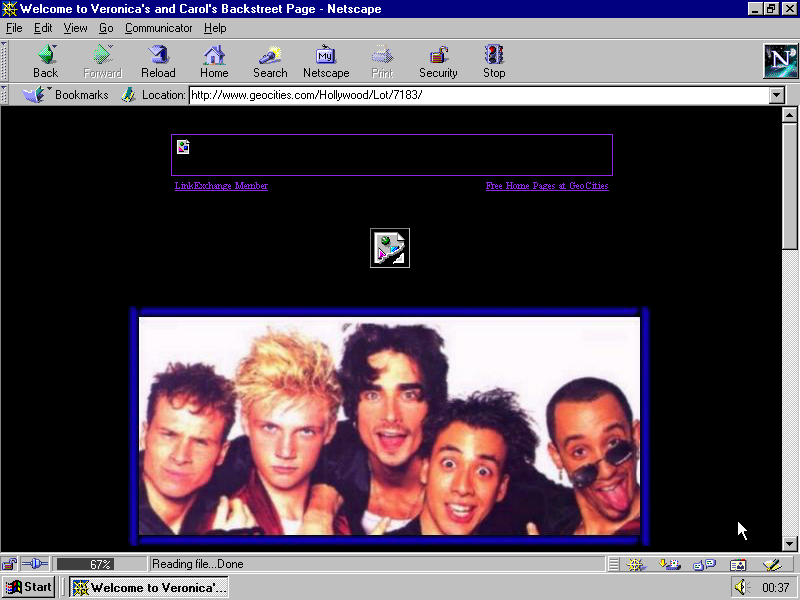
Task: Click the Free Home Pages at GeoCities link
Action: point(547,186)
